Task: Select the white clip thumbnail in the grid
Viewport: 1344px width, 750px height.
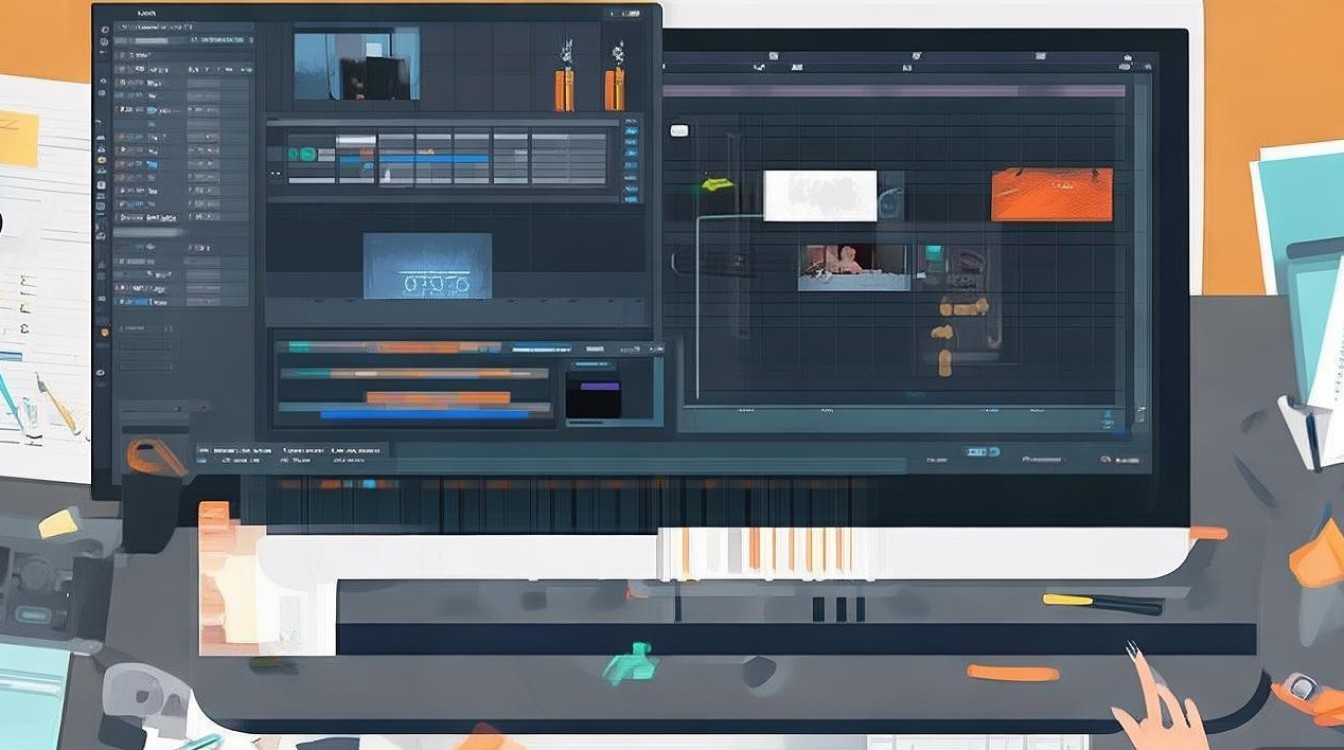Action: 820,196
